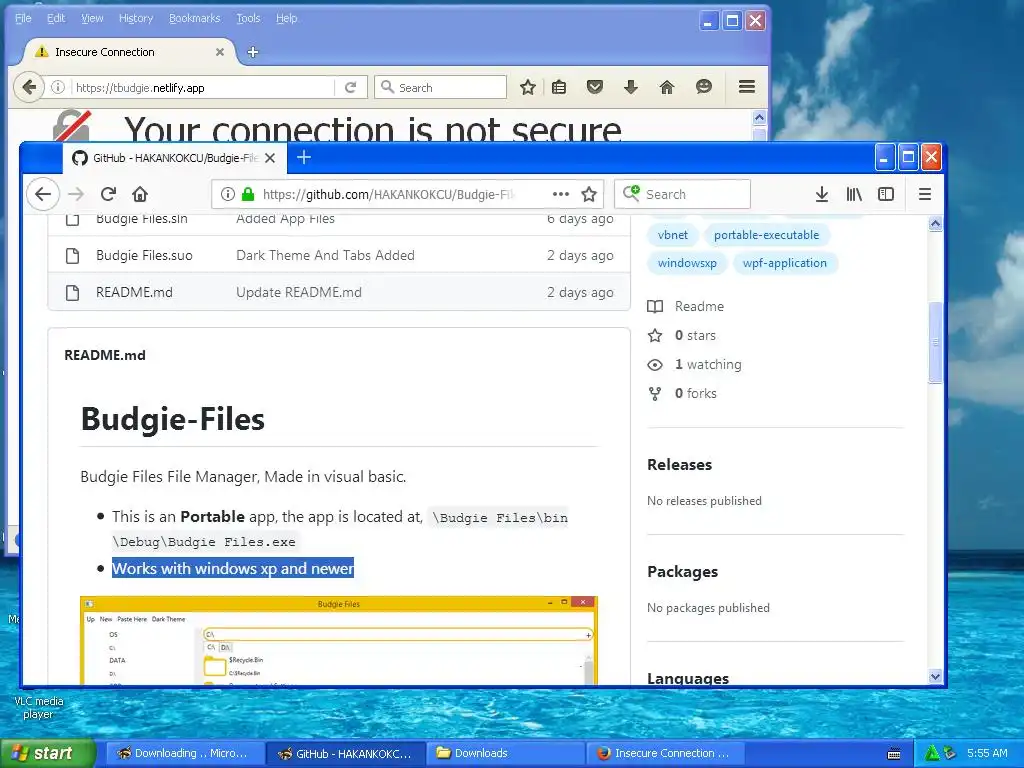Close the Insecure Connection tab

click(220, 52)
